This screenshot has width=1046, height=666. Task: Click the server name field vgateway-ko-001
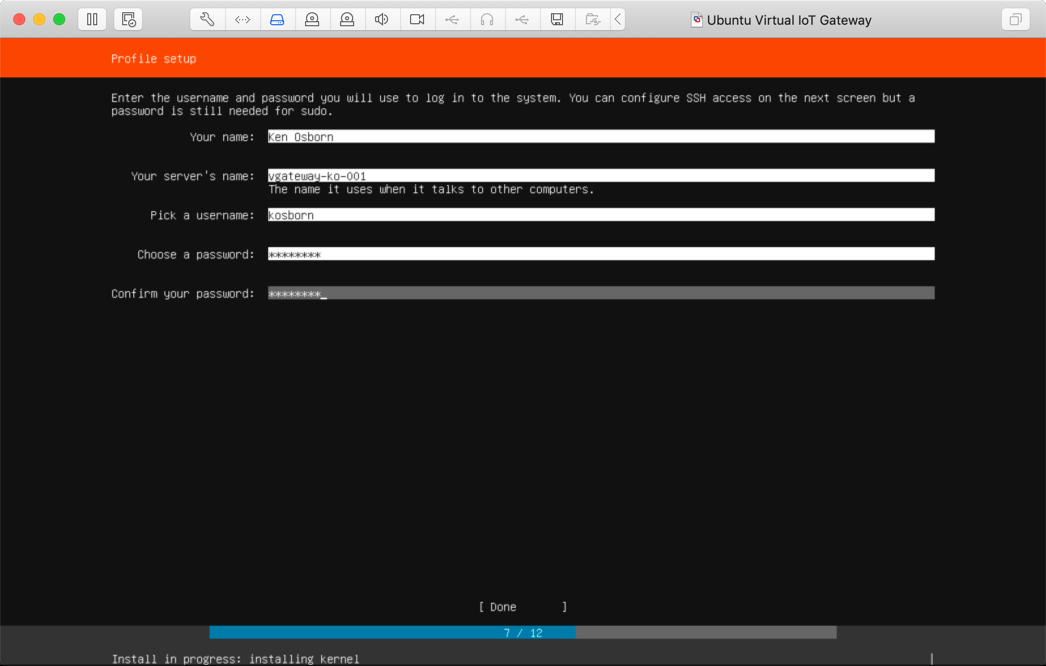[x=601, y=176]
